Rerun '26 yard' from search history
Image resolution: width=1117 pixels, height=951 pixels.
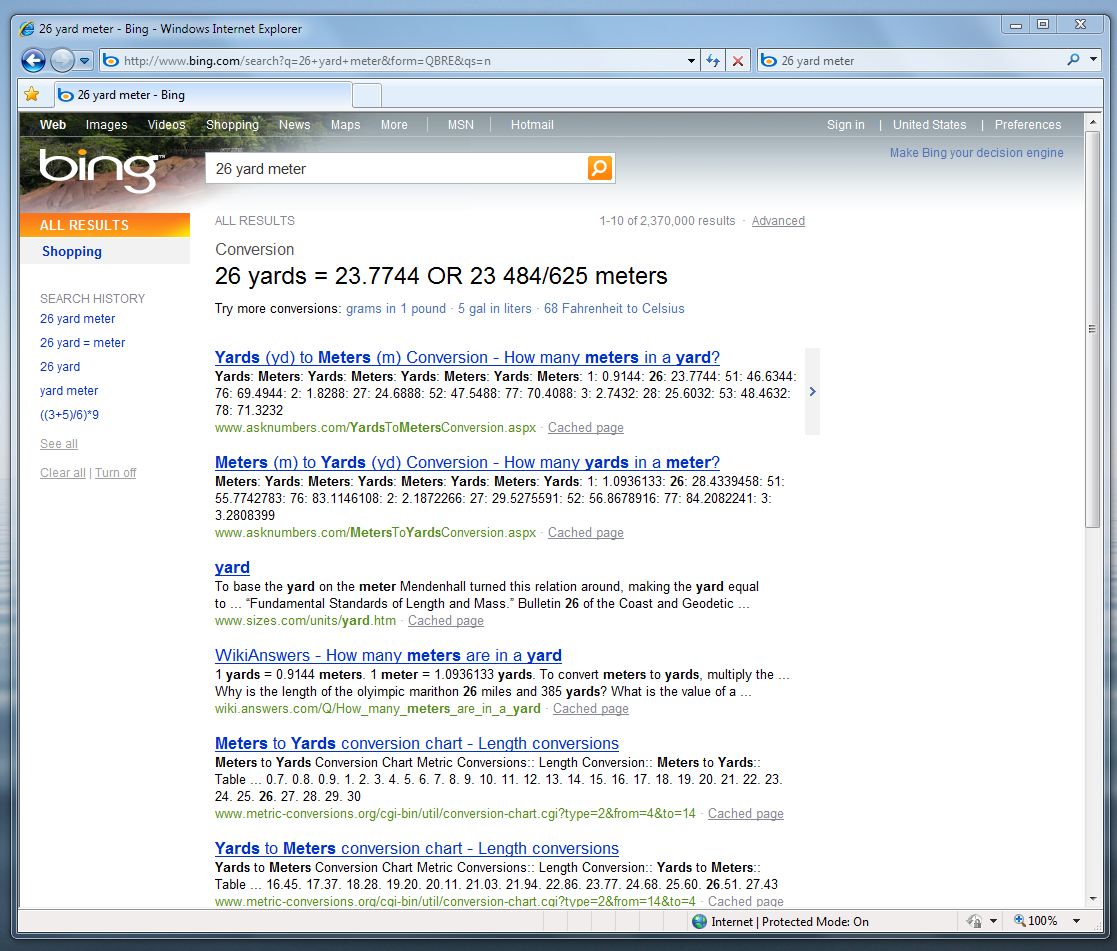(60, 367)
